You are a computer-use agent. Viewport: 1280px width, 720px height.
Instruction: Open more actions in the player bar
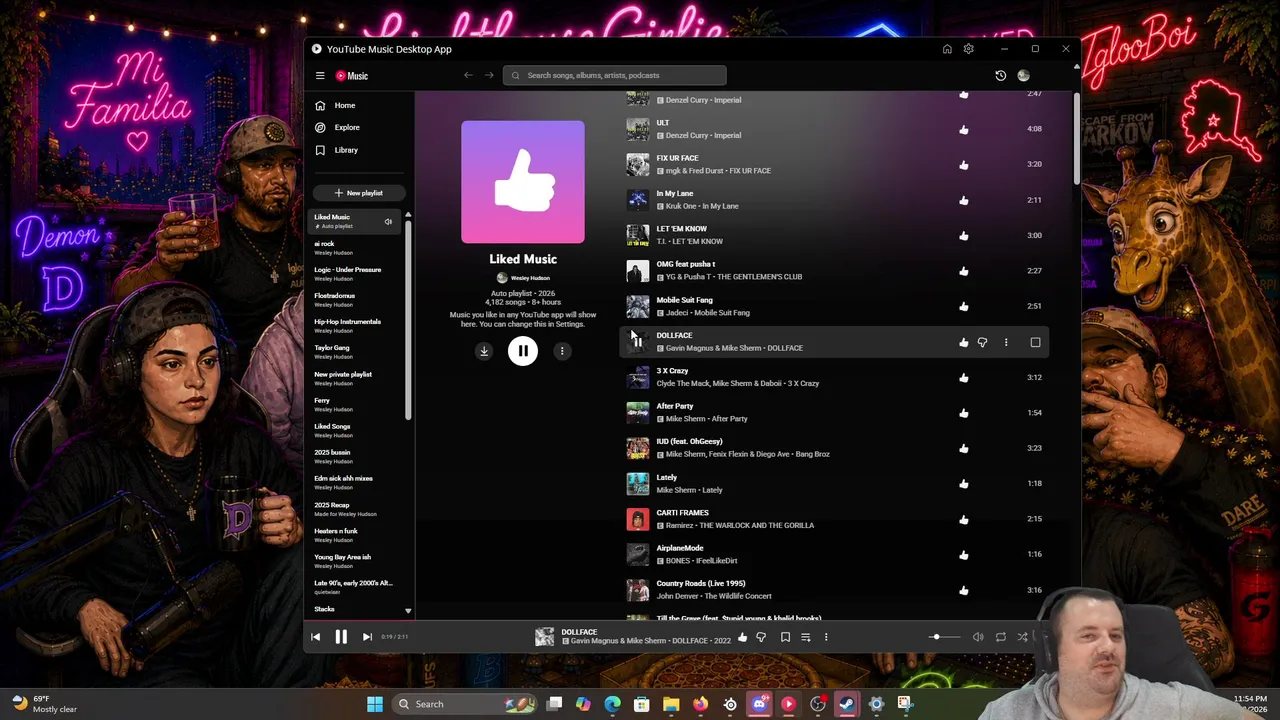pyautogui.click(x=826, y=637)
